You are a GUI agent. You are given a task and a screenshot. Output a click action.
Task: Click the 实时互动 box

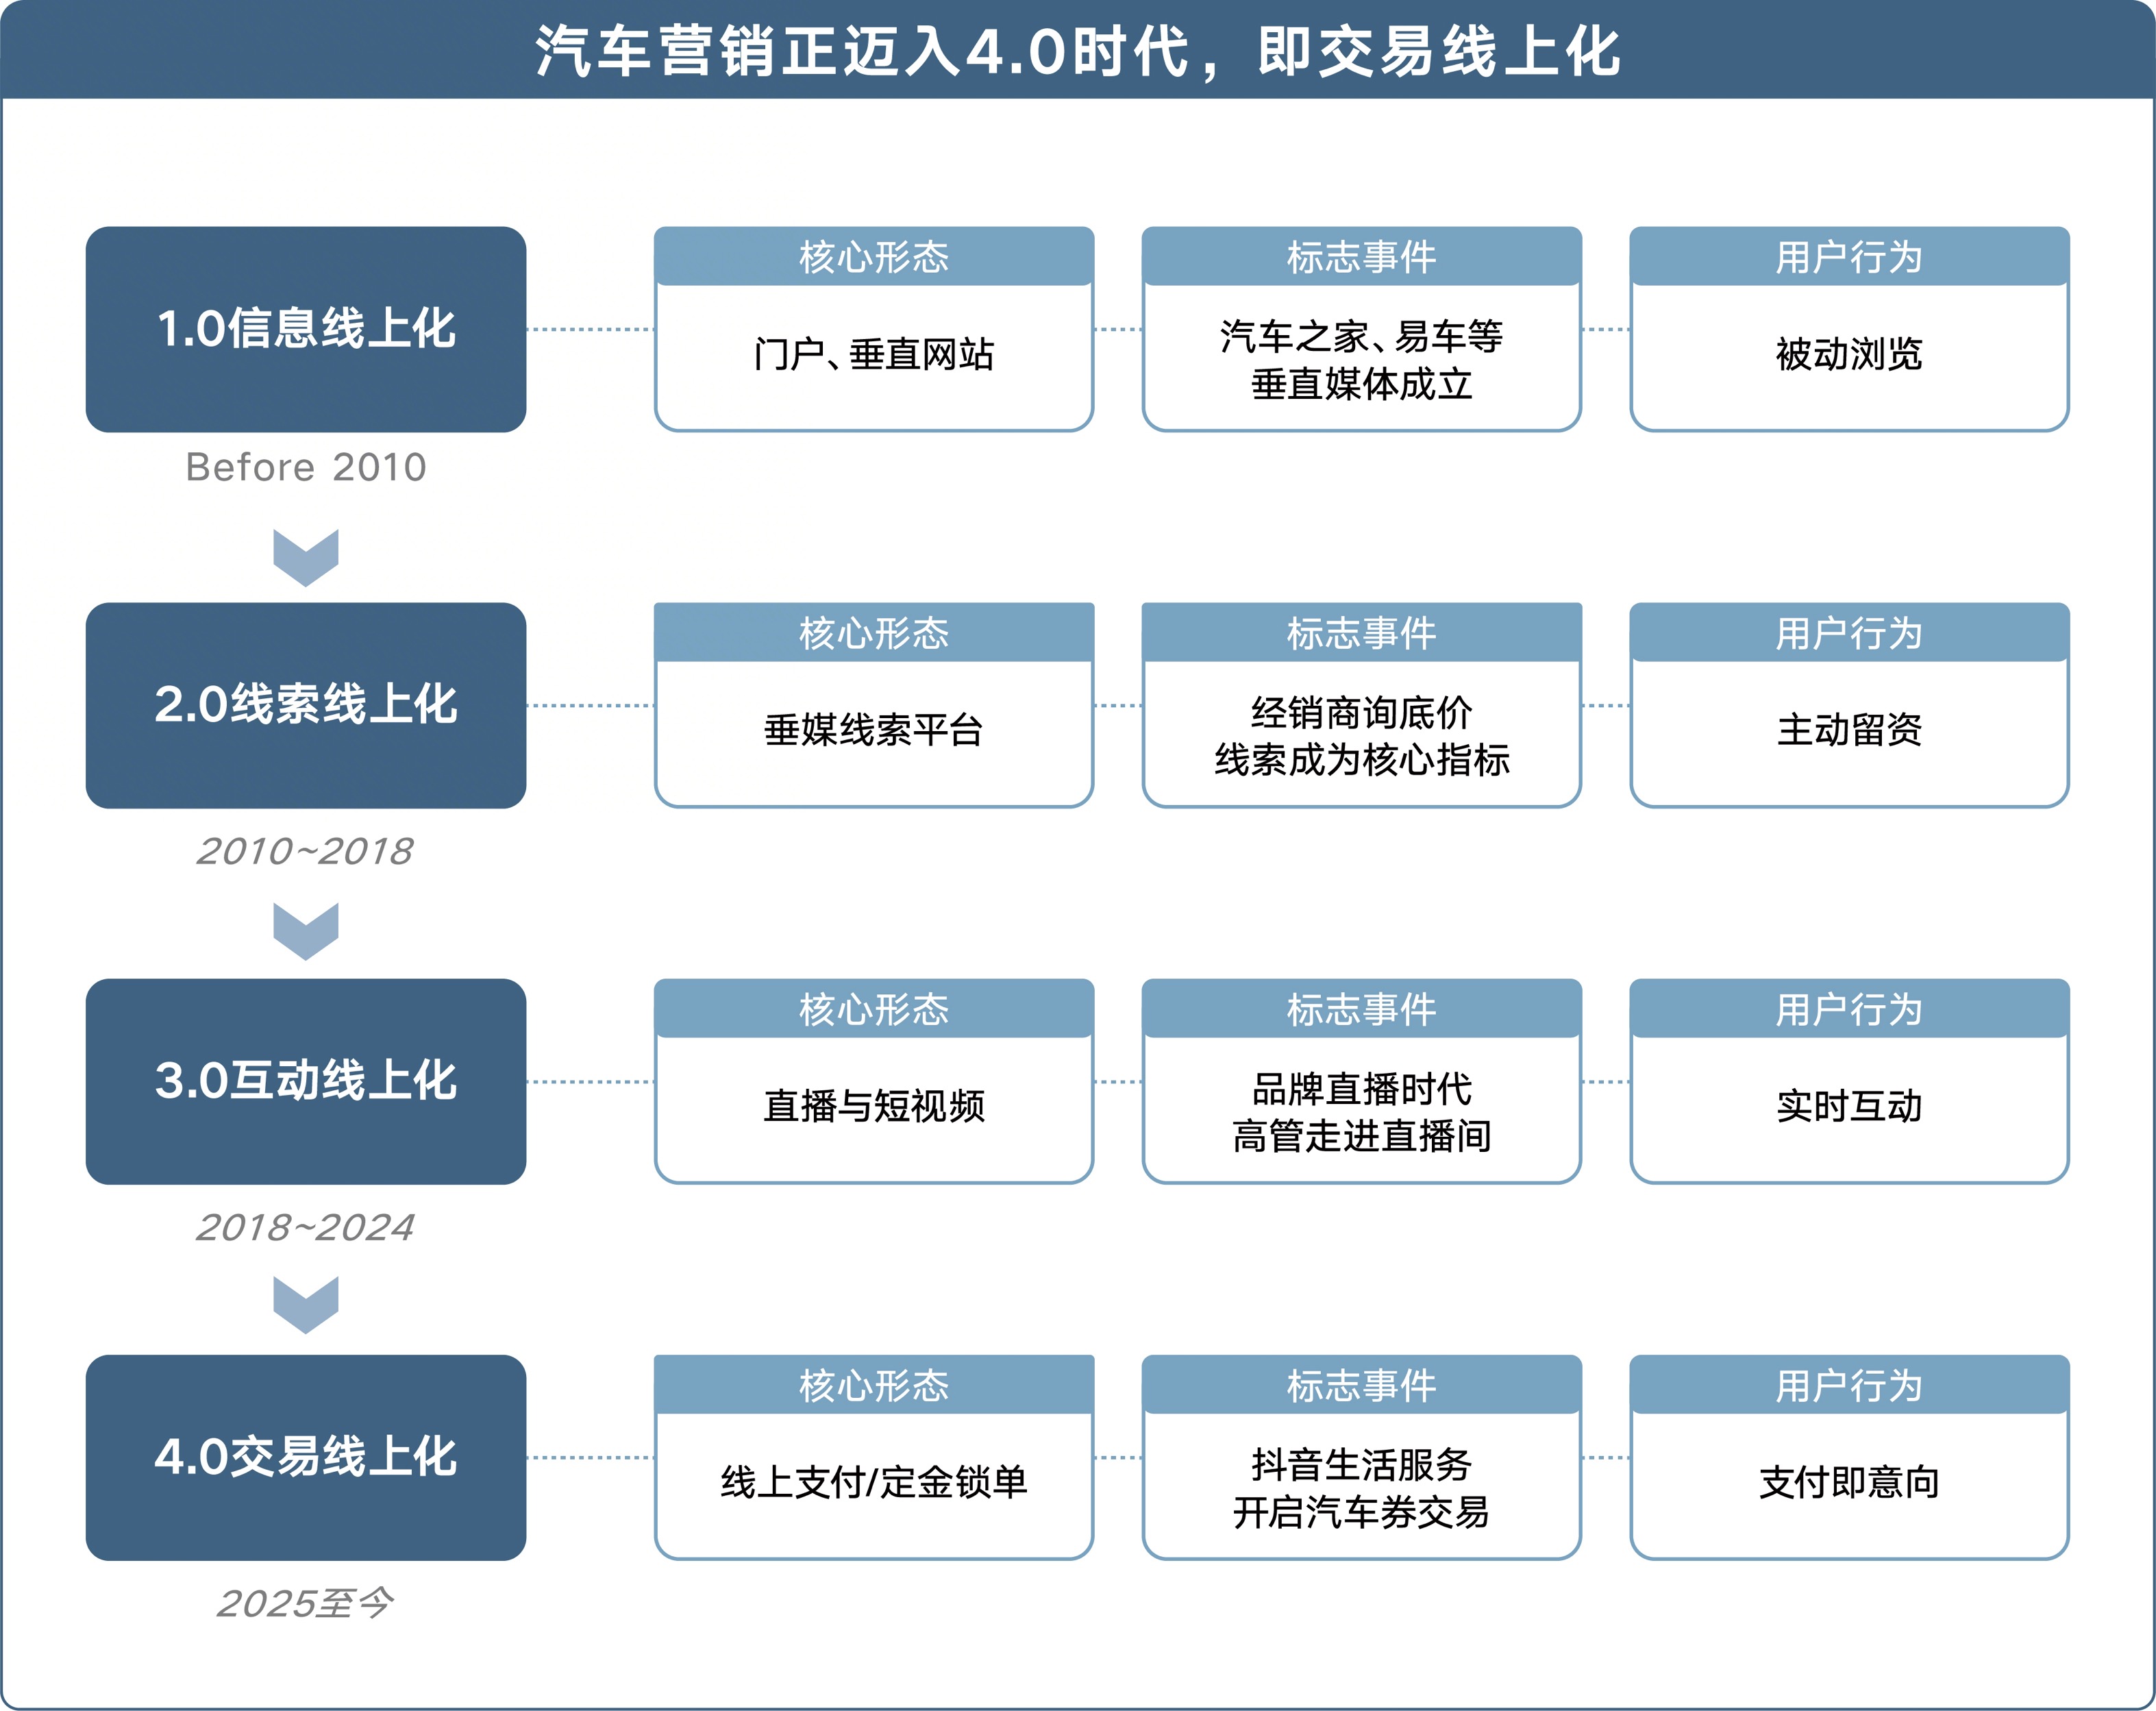pyautogui.click(x=1849, y=1106)
